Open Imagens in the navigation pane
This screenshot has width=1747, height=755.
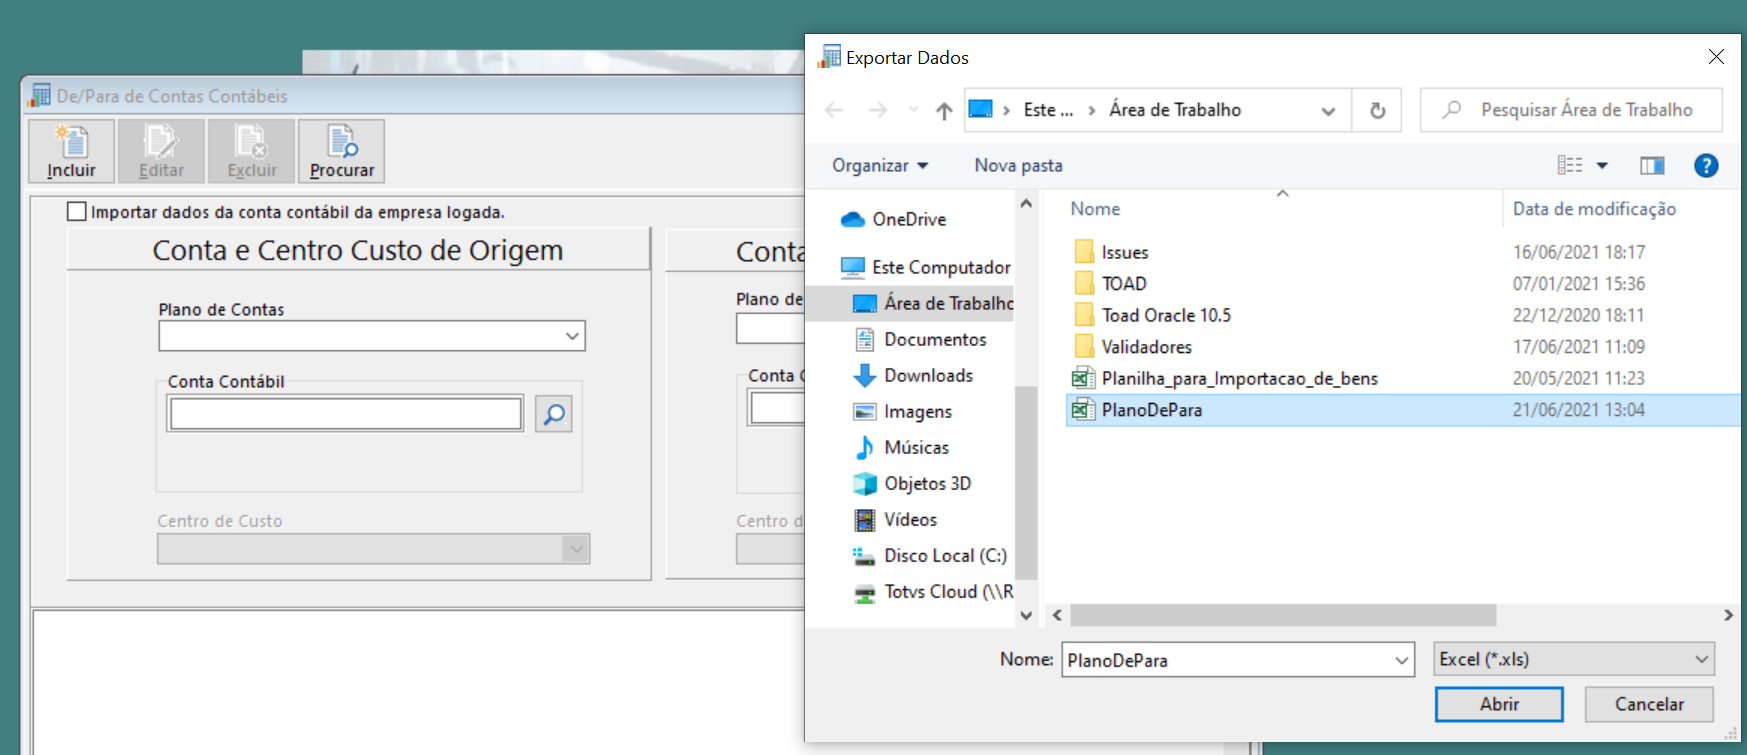[917, 411]
